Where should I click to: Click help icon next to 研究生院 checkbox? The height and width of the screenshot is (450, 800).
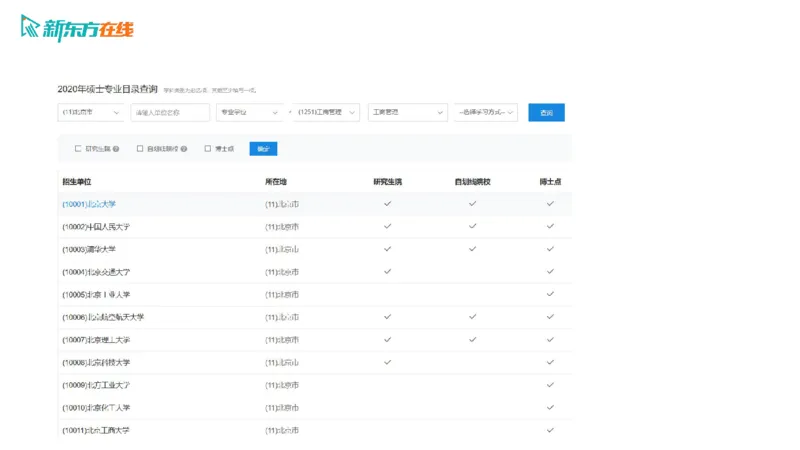(116, 149)
